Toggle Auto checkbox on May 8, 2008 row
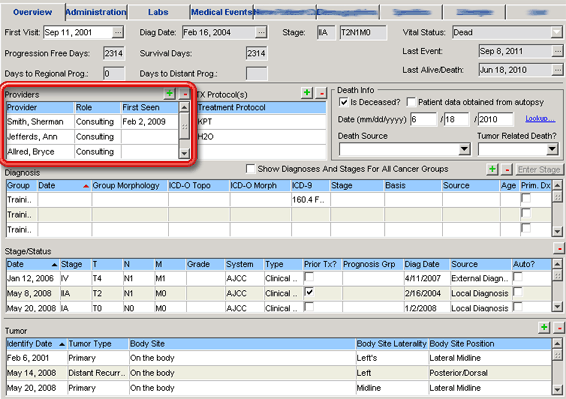Image resolution: width=566 pixels, height=399 pixels. [x=518, y=292]
